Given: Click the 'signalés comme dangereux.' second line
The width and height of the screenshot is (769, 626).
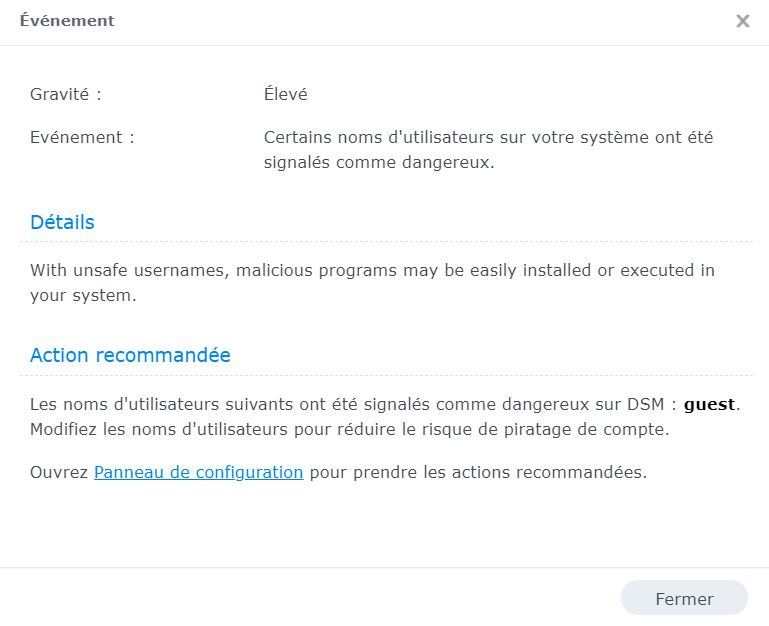Looking at the screenshot, I should pyautogui.click(x=379, y=161).
